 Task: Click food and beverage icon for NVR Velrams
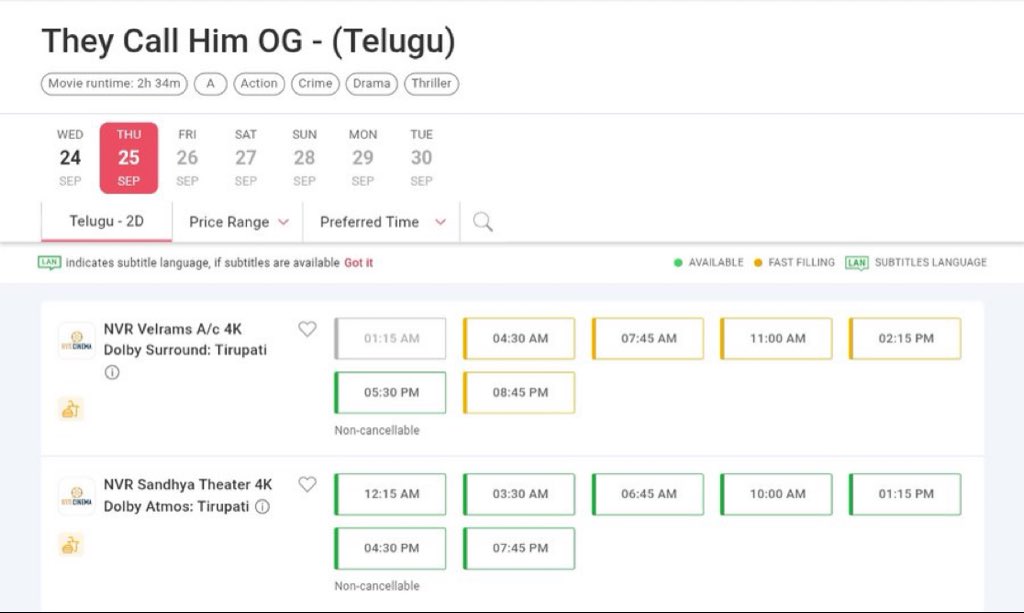[x=71, y=409]
